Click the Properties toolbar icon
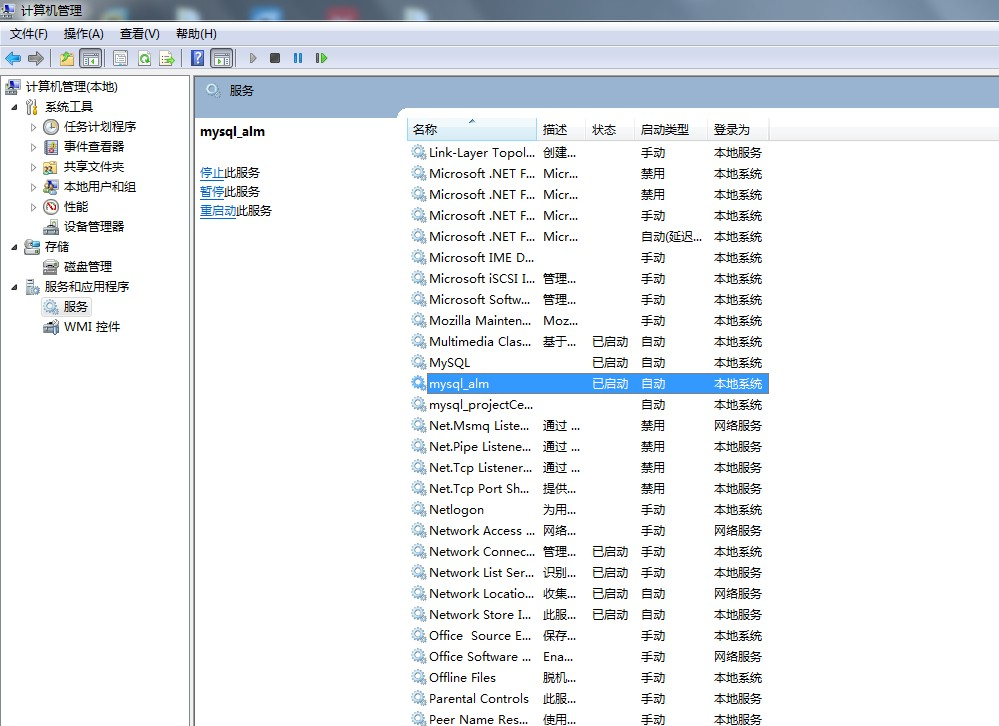The image size is (999, 726). [x=121, y=58]
